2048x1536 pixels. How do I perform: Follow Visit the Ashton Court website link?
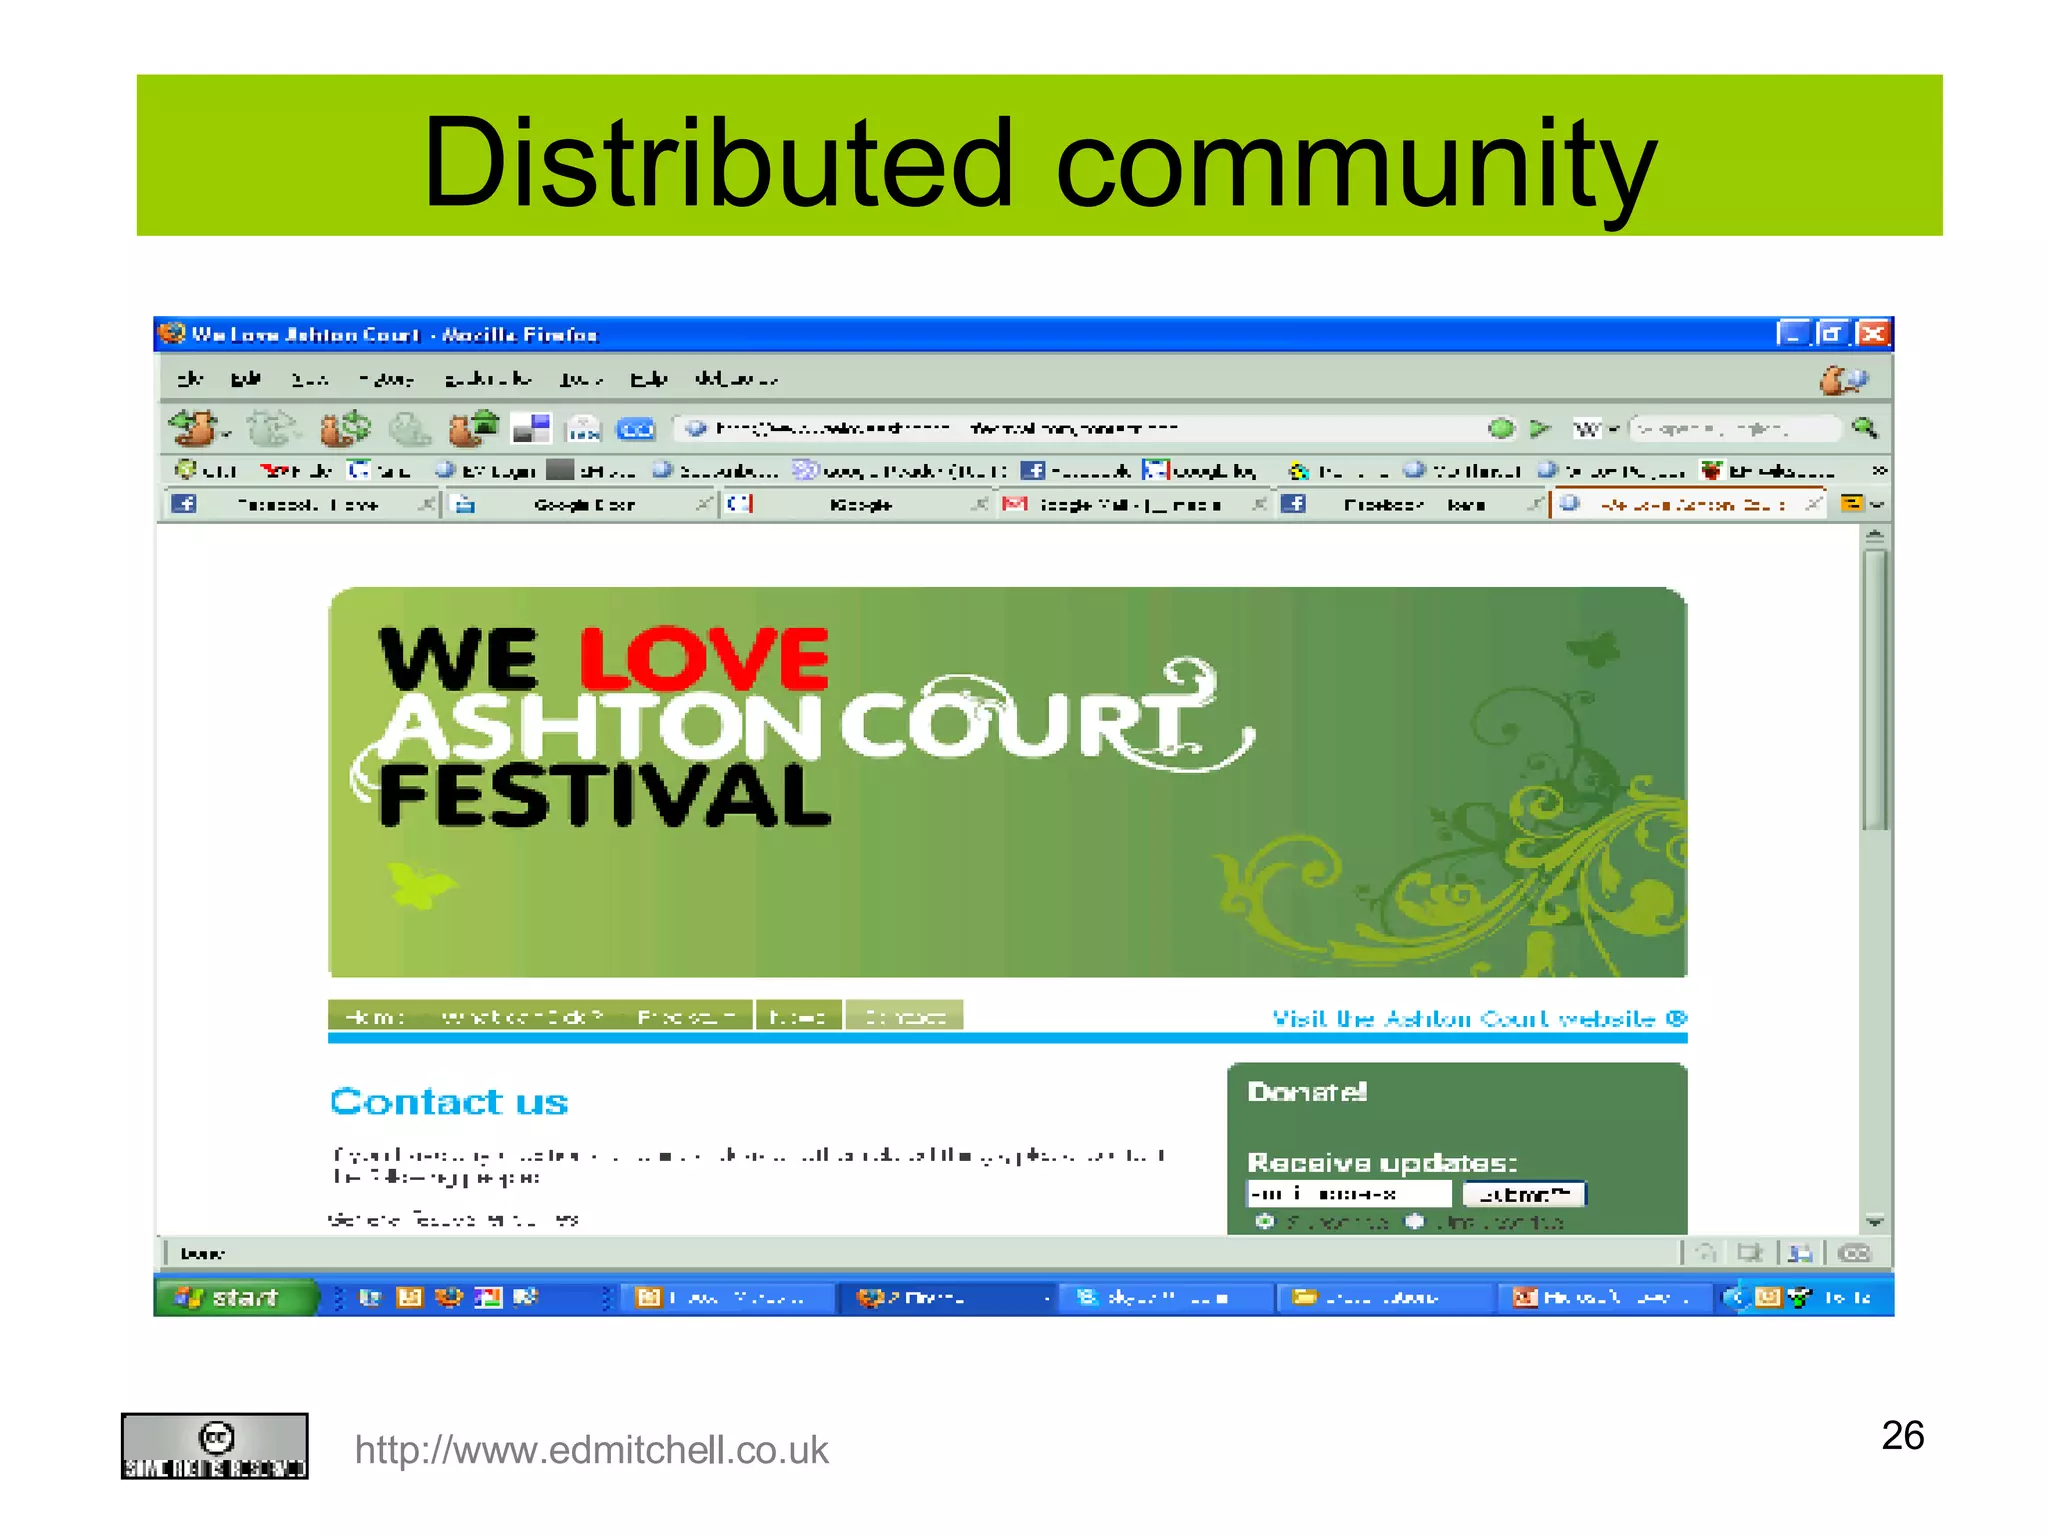click(1479, 1018)
